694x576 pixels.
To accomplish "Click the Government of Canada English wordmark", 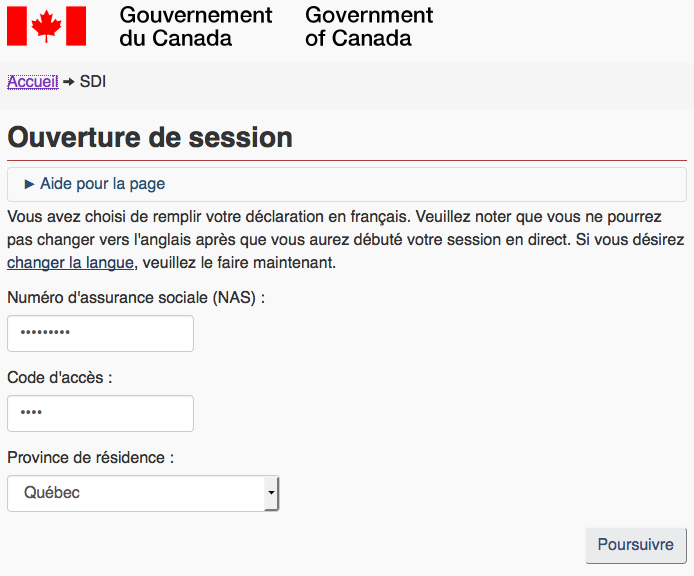I will [x=369, y=27].
